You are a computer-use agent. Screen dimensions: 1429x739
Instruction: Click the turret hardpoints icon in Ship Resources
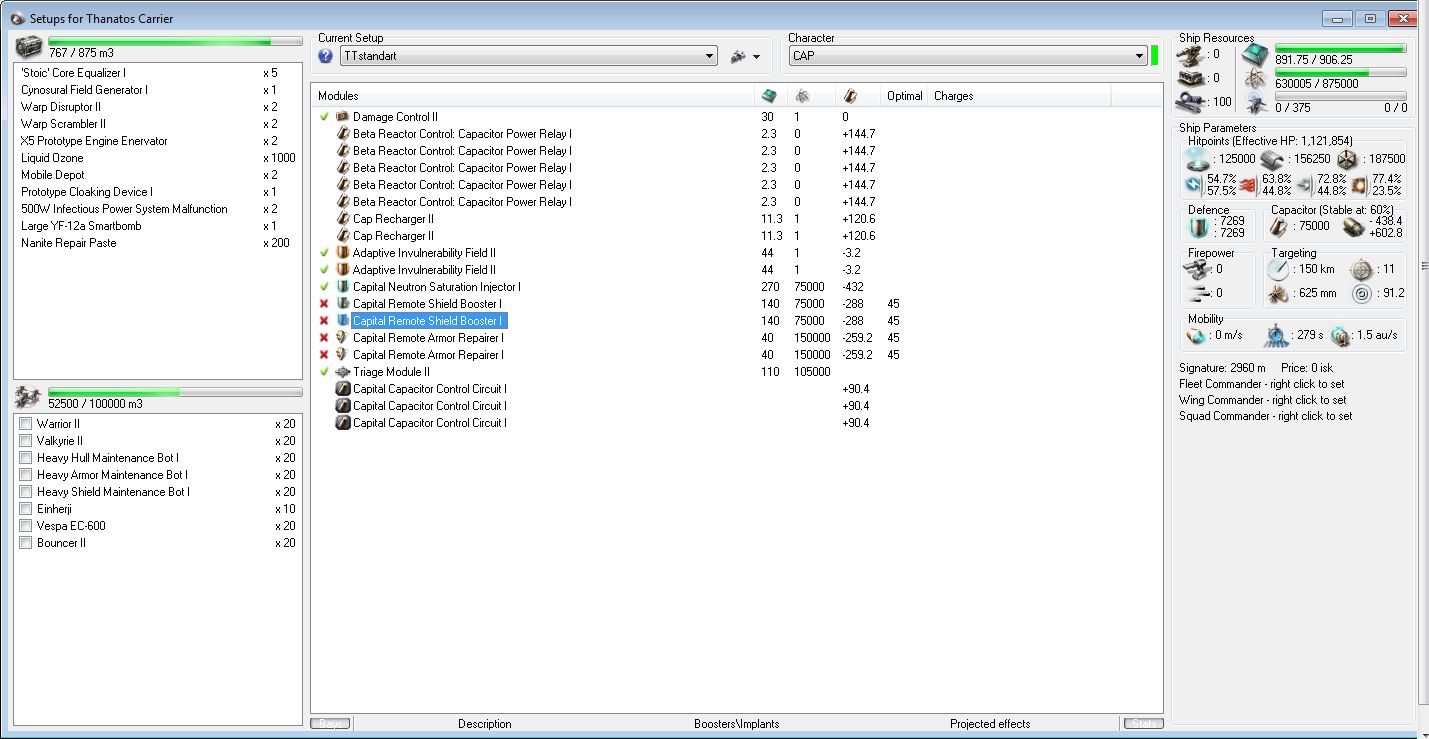[1190, 55]
